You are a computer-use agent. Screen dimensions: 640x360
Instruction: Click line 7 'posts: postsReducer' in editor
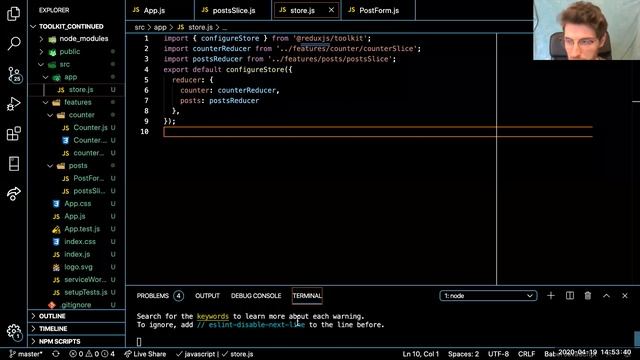pyautogui.click(x=220, y=100)
